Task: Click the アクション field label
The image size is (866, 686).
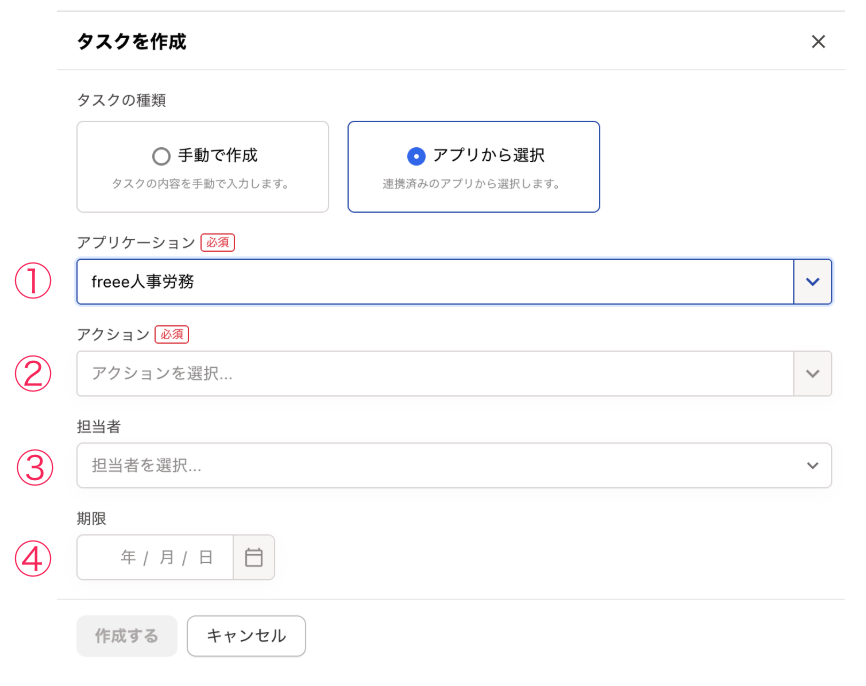Action: 113,334
